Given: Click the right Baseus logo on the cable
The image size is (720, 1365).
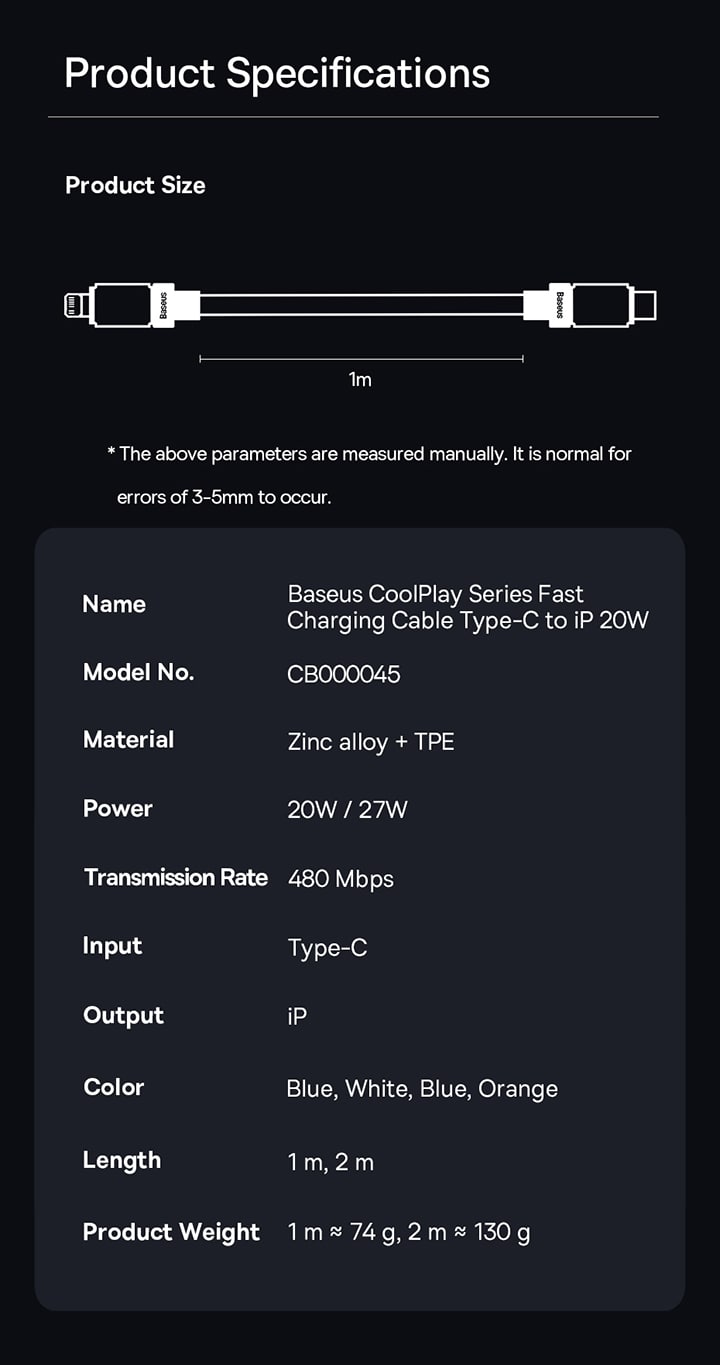Looking at the screenshot, I should tap(560, 305).
